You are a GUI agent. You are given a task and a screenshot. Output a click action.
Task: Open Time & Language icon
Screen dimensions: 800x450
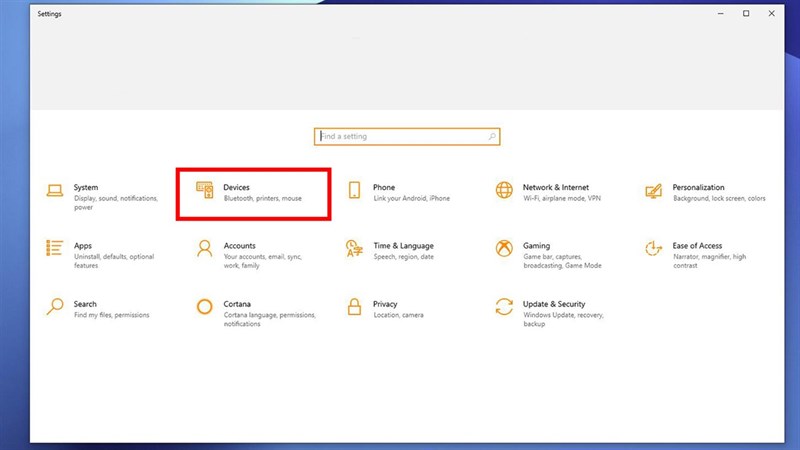tap(354, 248)
